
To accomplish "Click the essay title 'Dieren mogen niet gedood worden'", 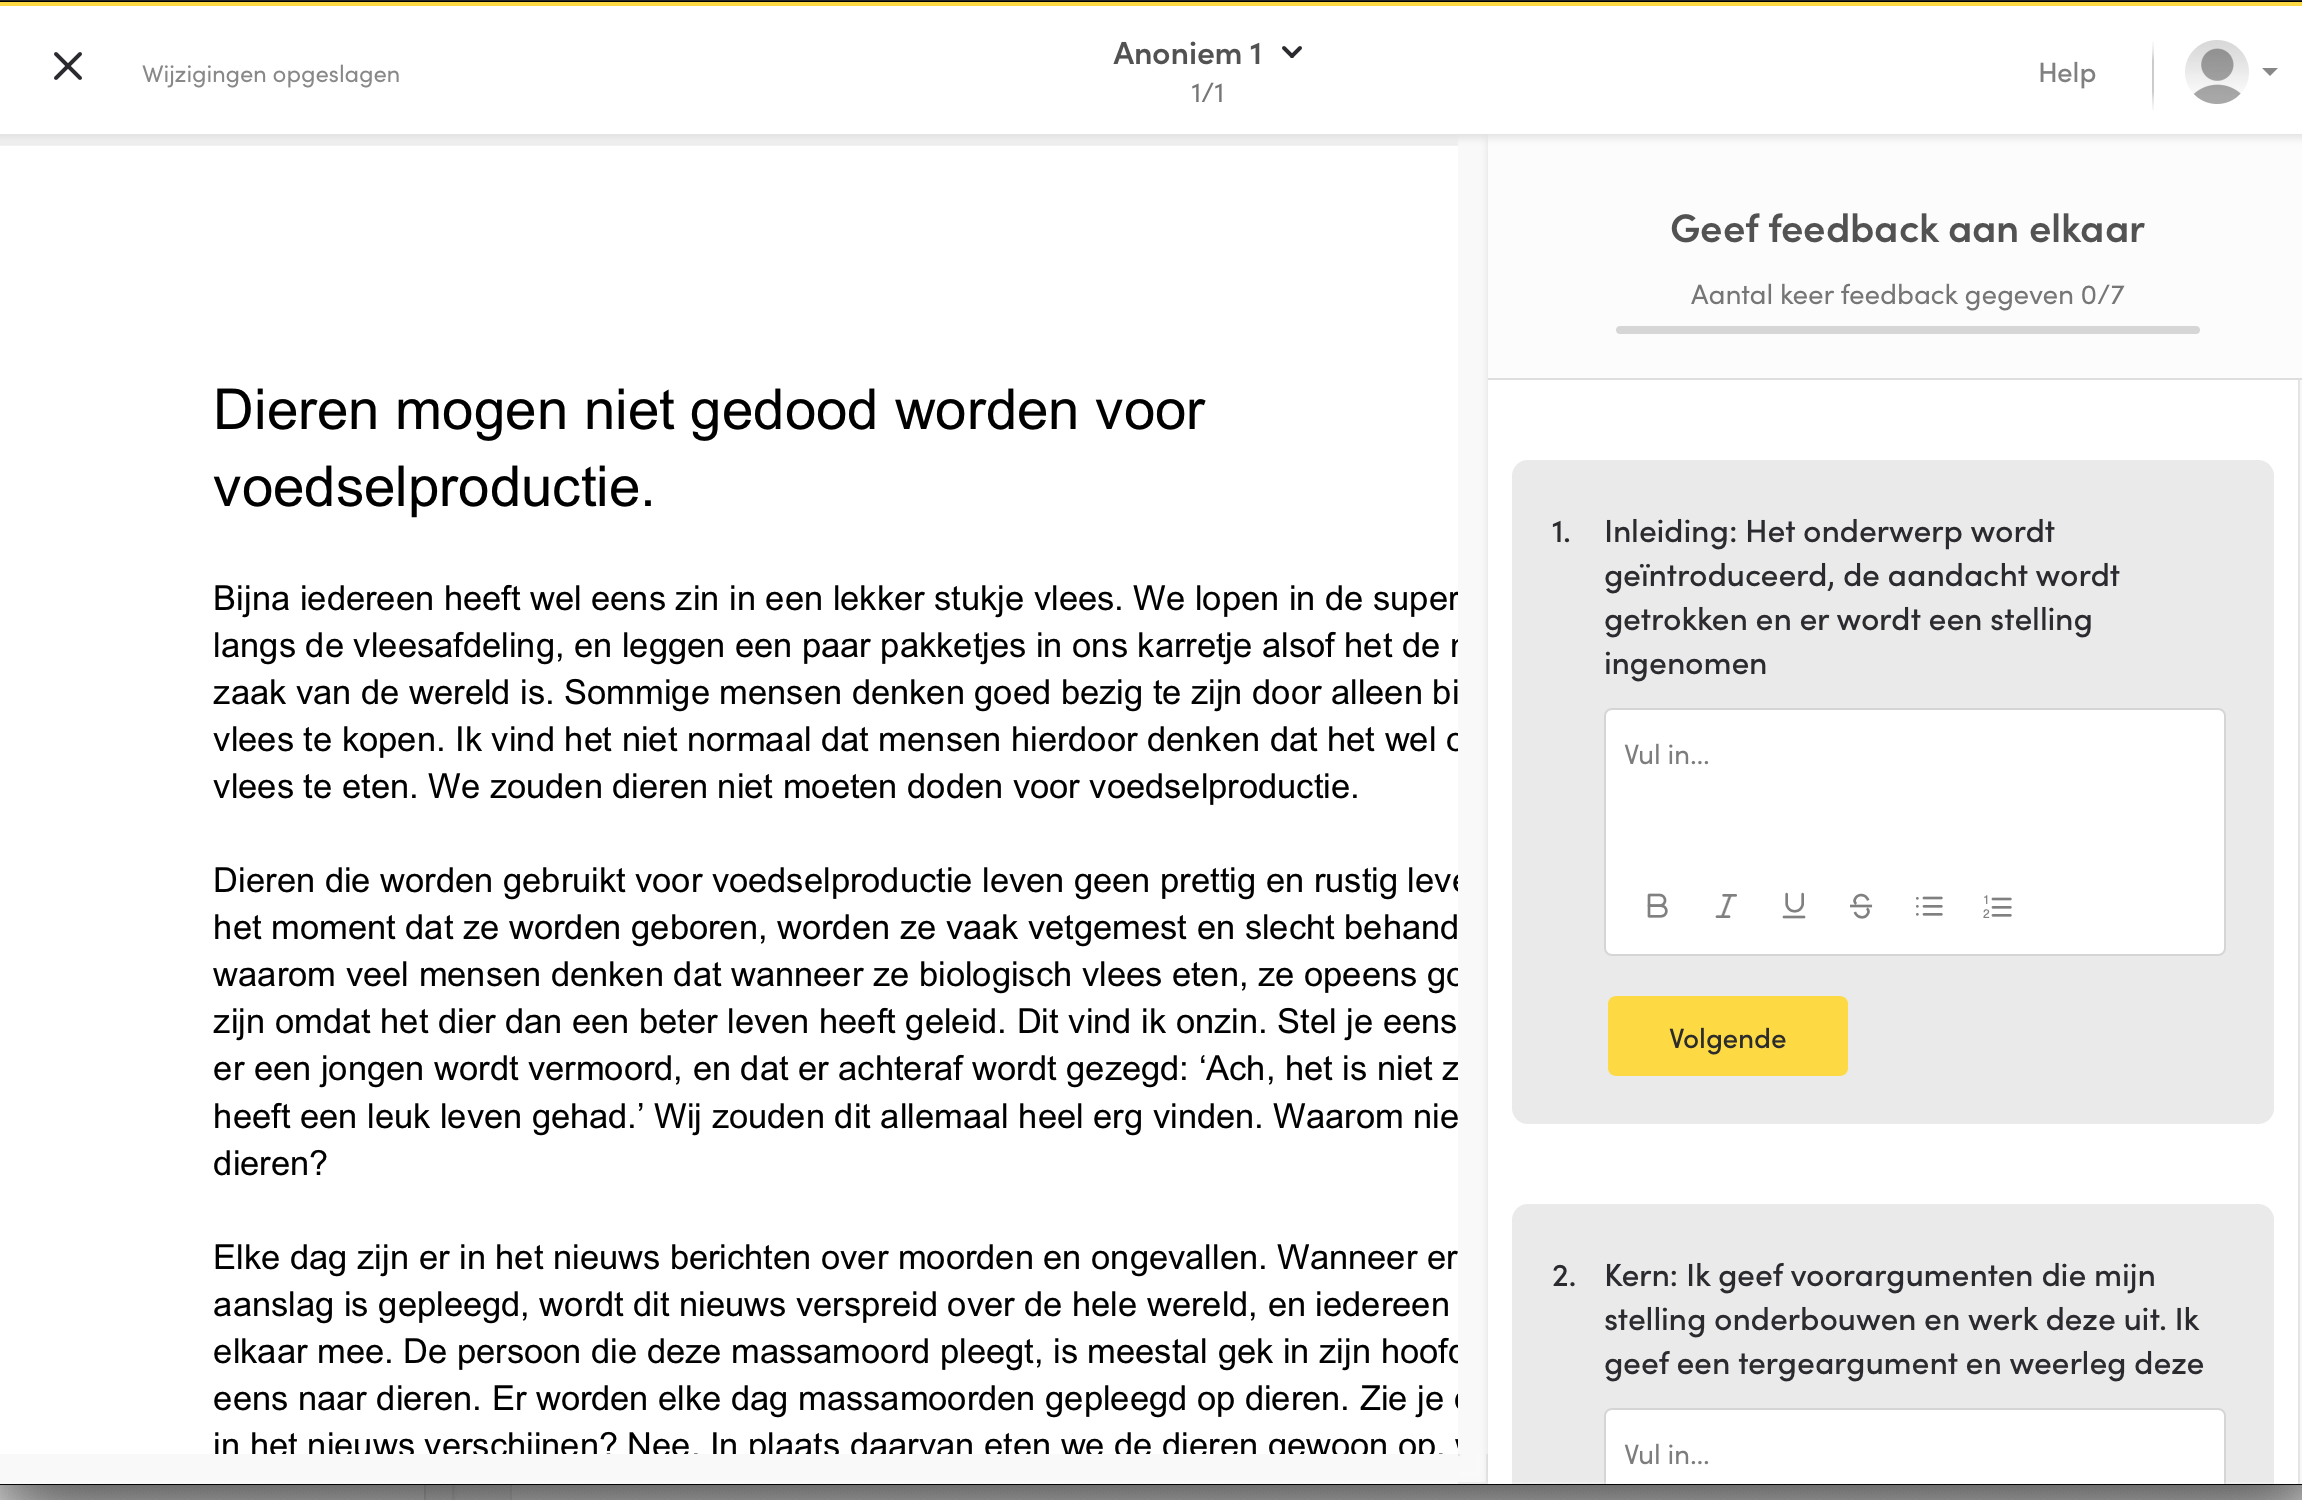I will click(x=709, y=448).
